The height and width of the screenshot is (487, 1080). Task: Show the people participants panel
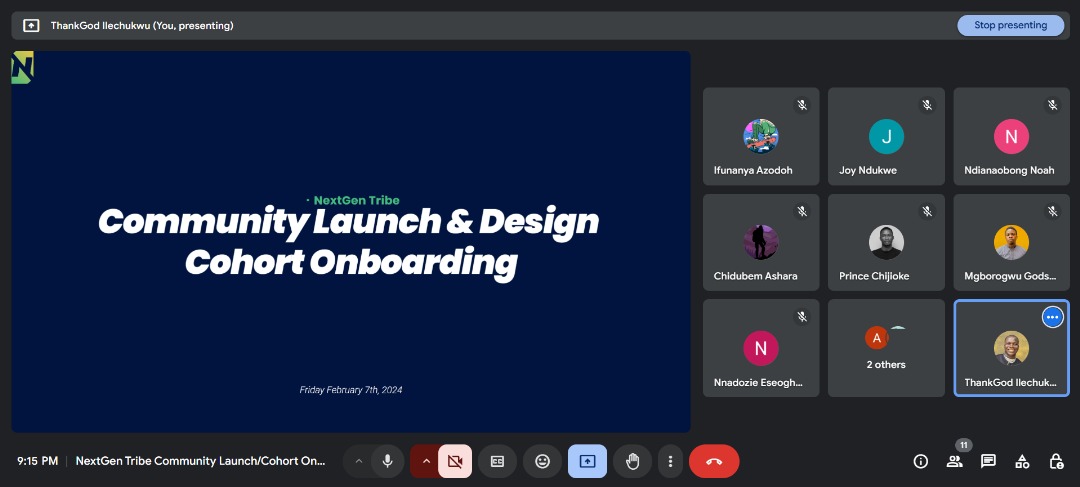(x=955, y=462)
